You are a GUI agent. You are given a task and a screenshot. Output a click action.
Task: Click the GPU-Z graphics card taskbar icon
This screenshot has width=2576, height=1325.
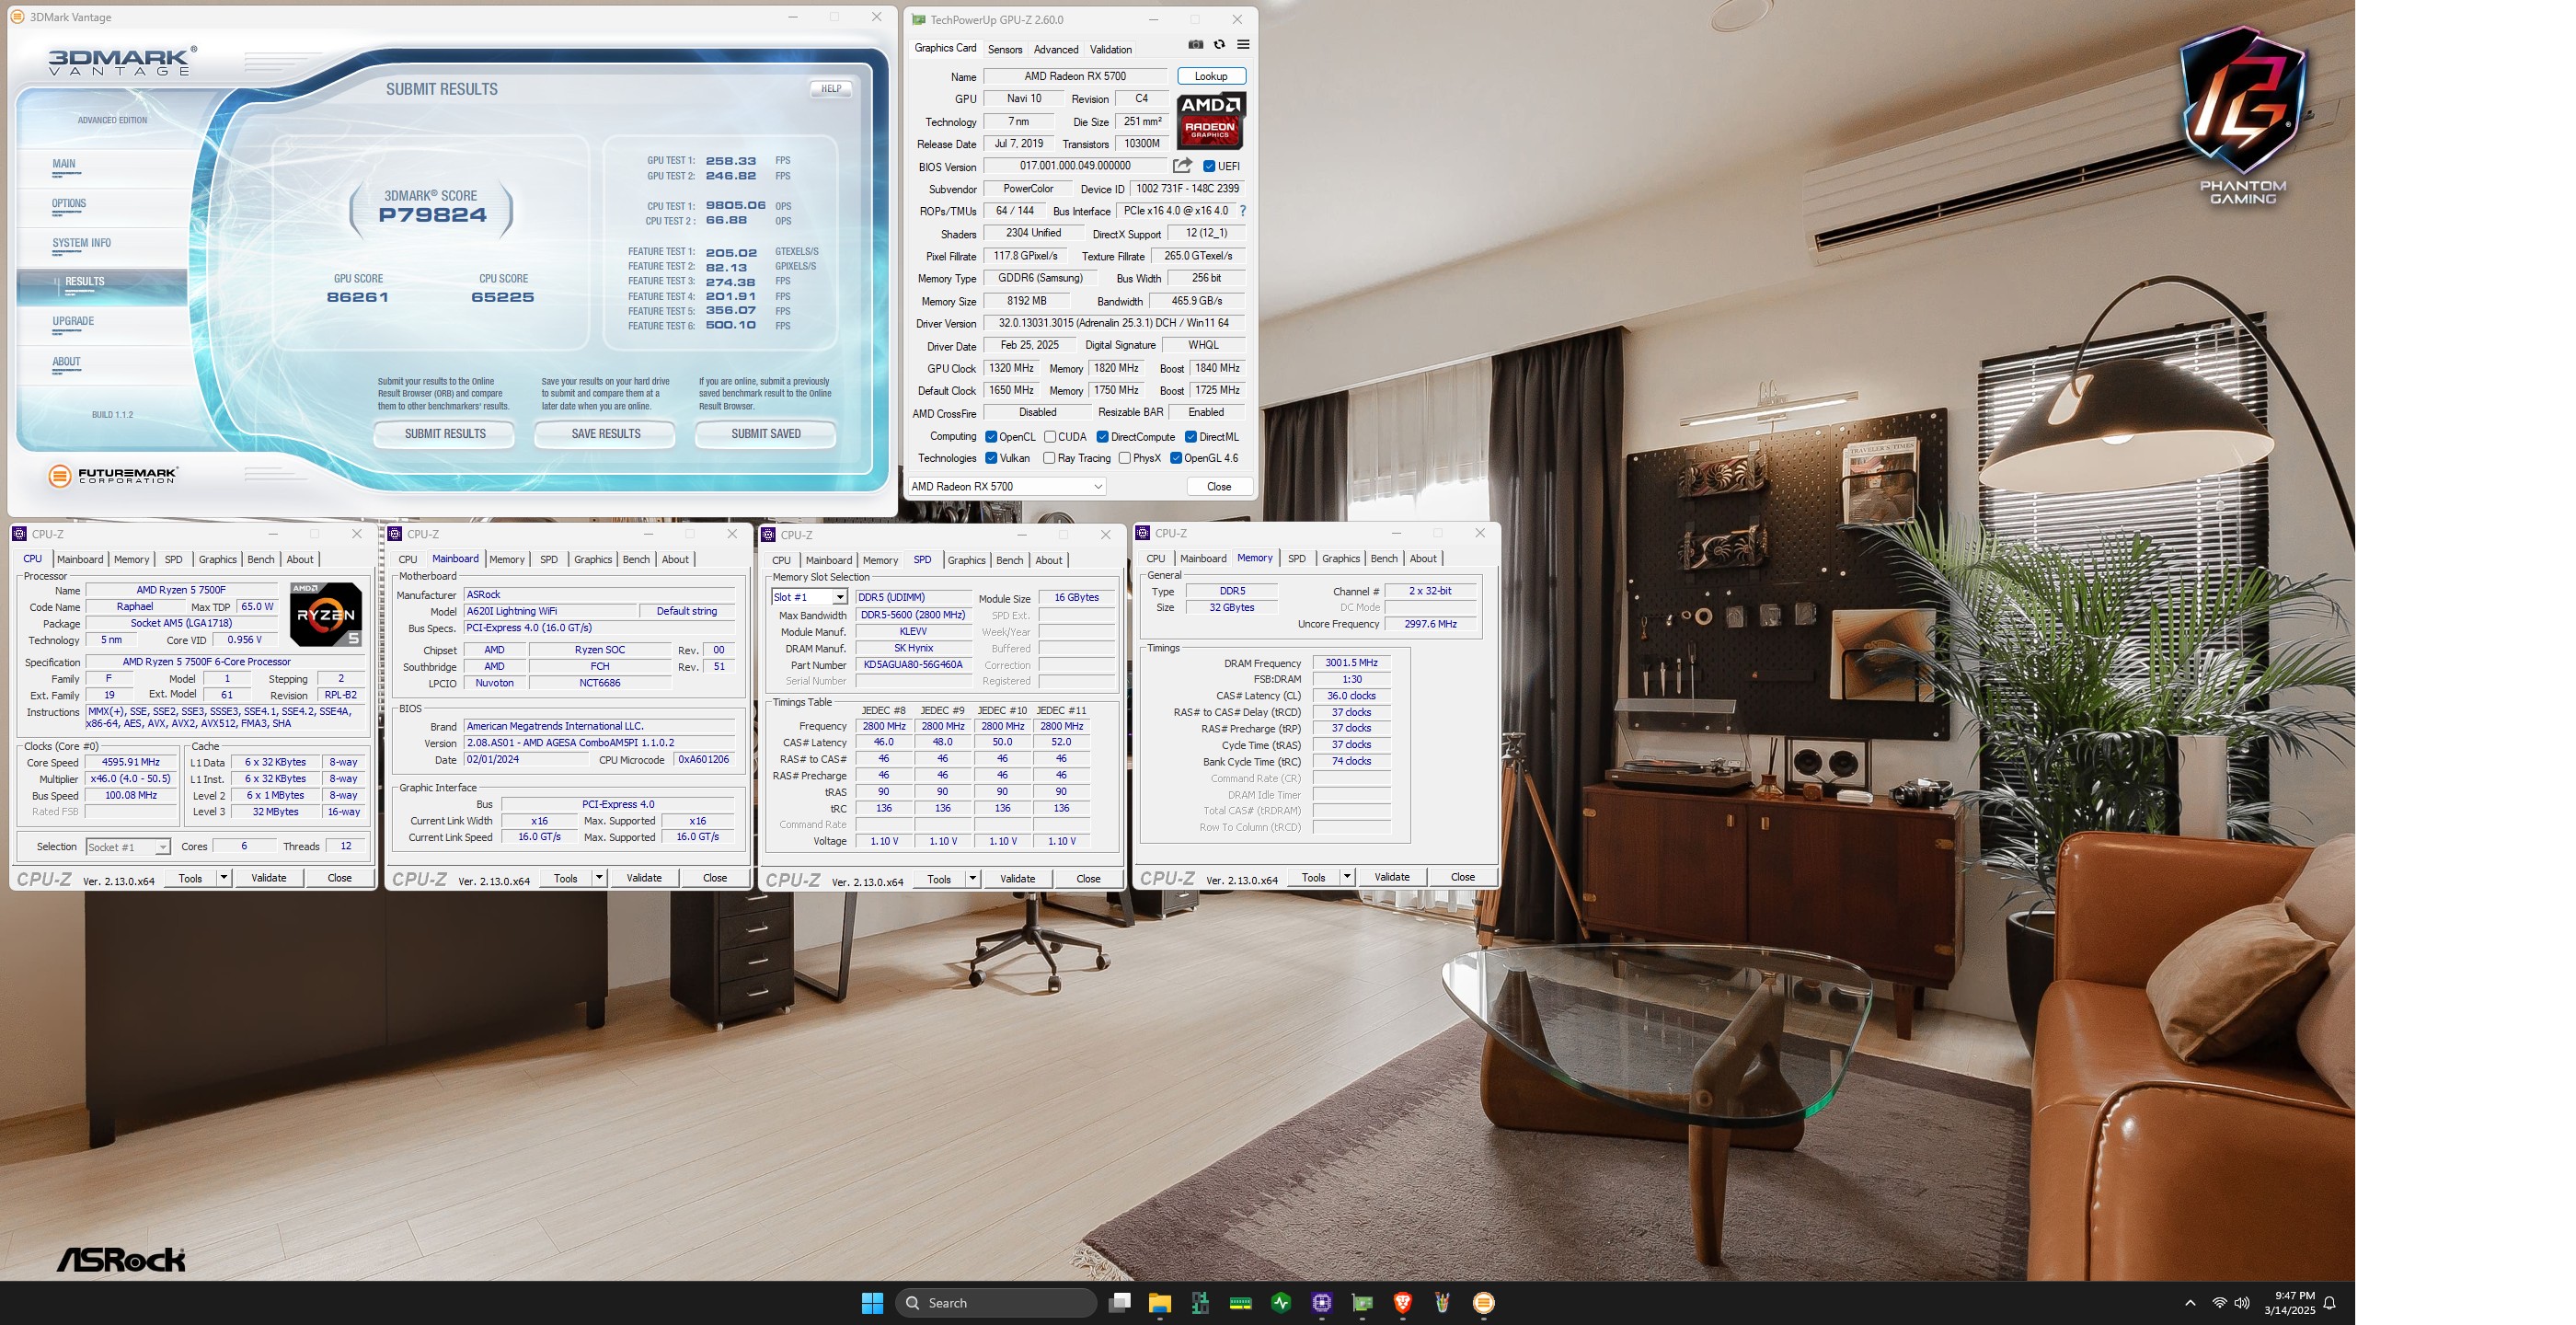pos(1362,1302)
